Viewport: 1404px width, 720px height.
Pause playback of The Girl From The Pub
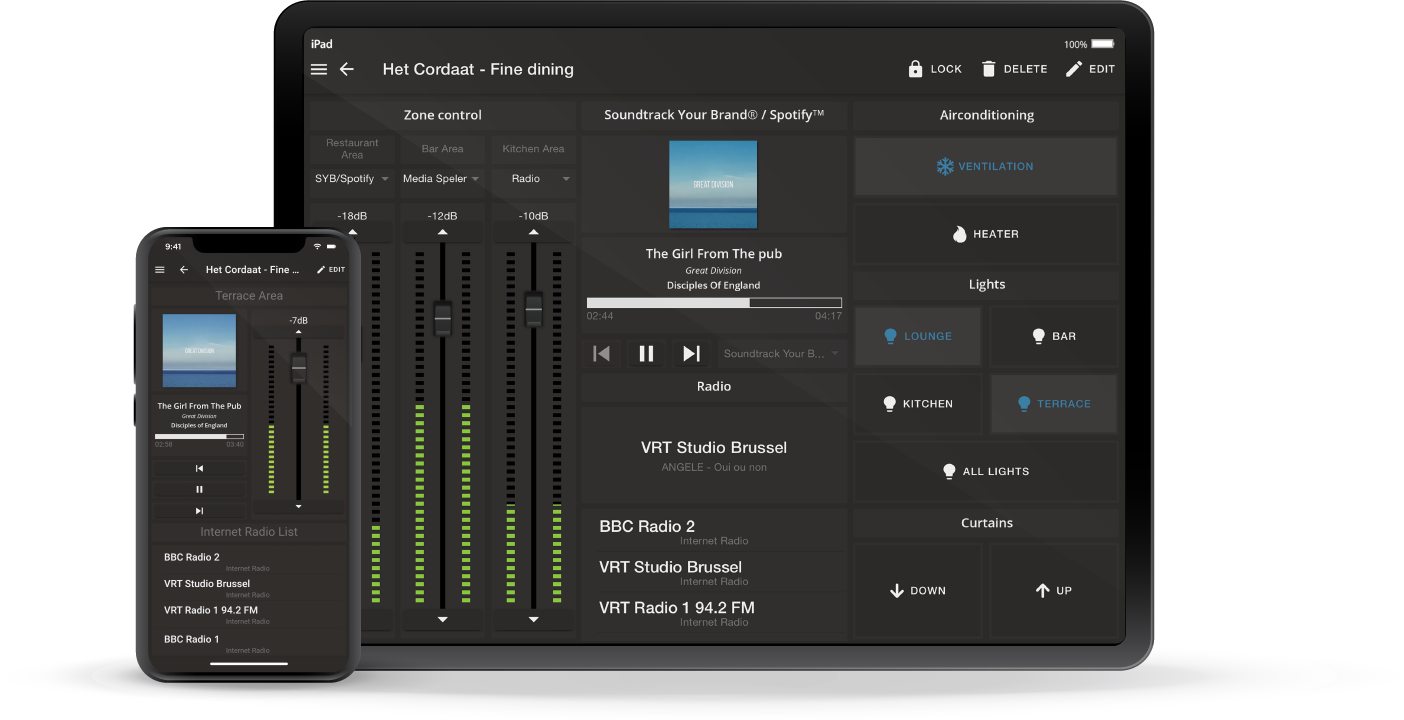tap(646, 352)
